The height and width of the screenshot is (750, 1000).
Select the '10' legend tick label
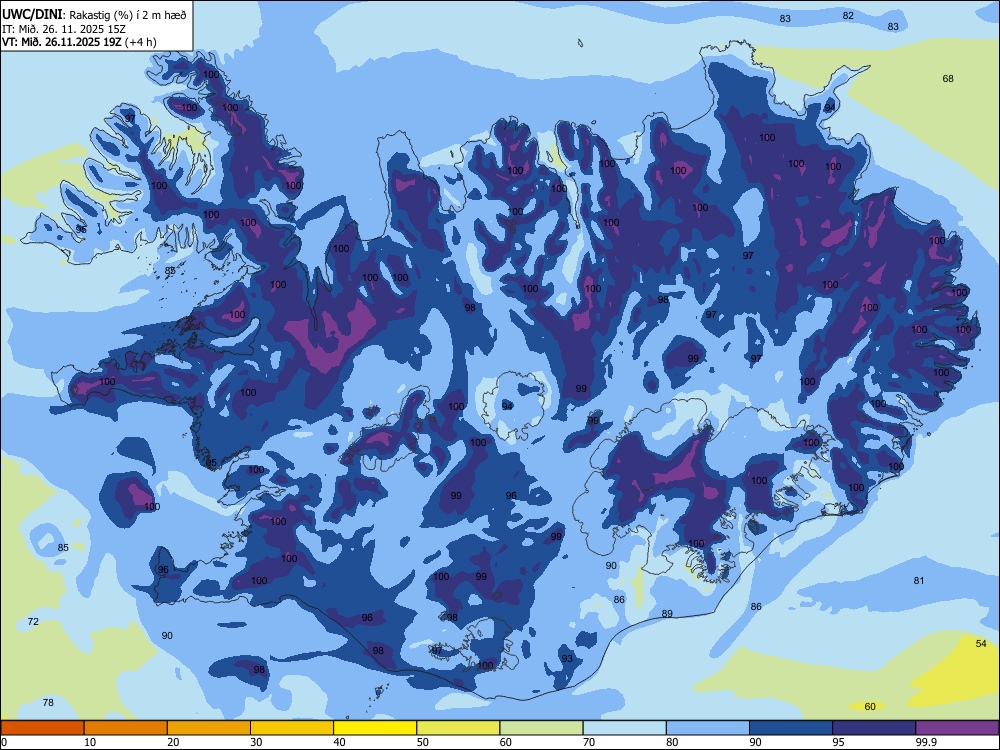(x=90, y=742)
